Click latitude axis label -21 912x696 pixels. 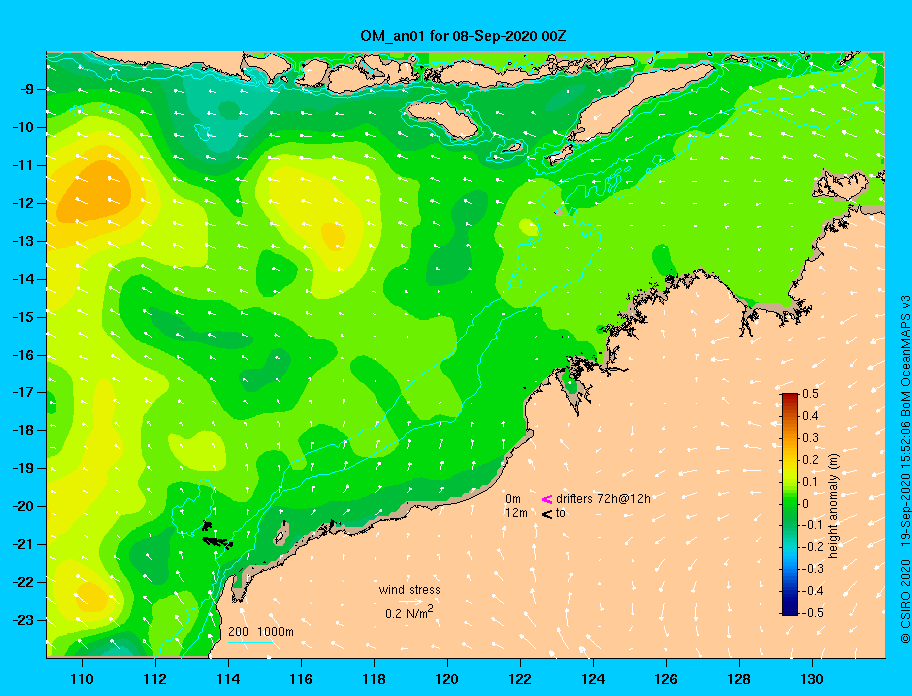[23, 544]
